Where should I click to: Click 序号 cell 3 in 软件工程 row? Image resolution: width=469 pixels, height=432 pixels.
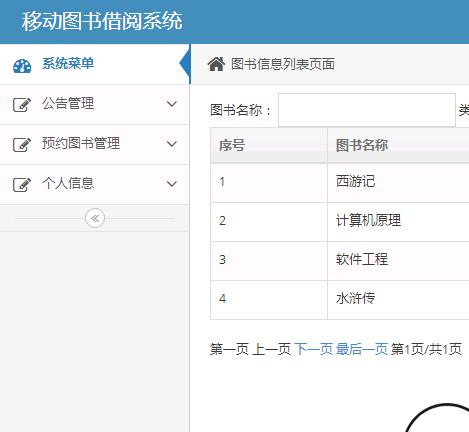[269, 261]
